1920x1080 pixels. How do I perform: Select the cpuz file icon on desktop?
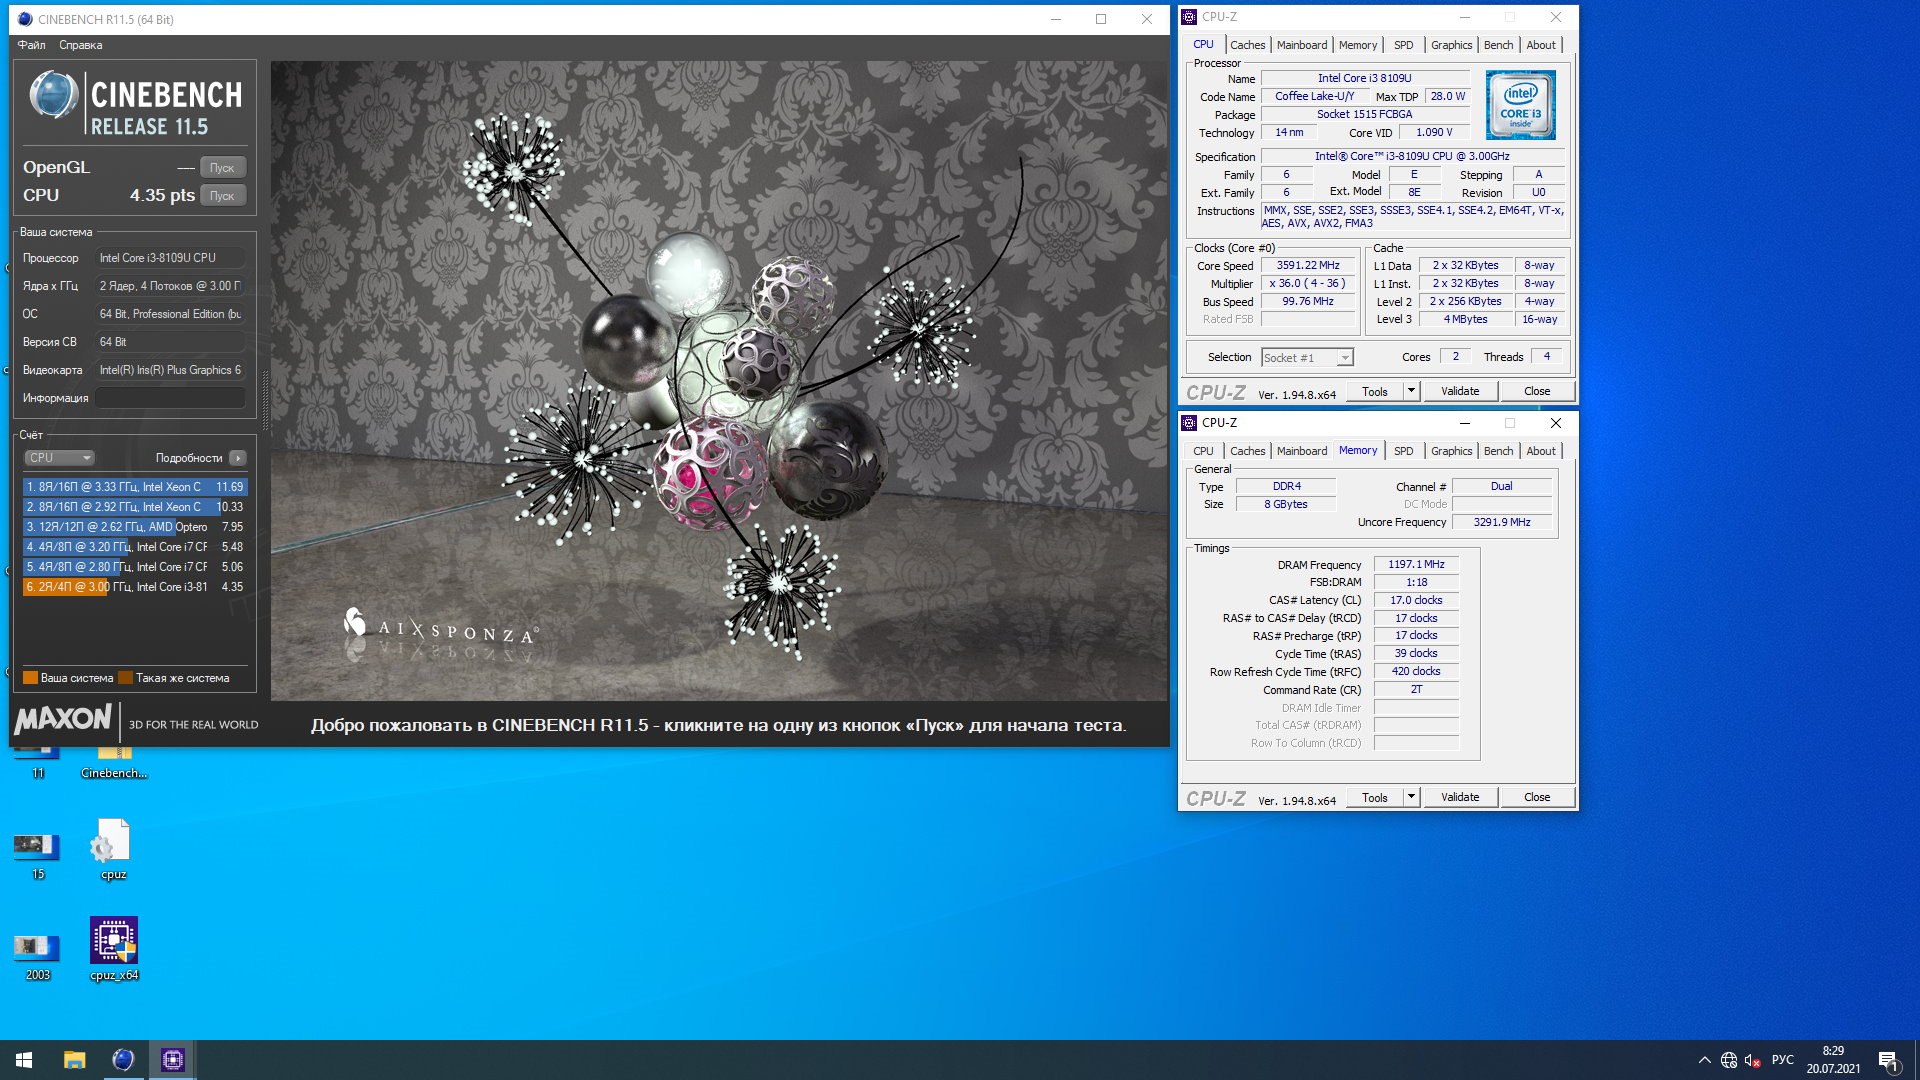pos(113,849)
